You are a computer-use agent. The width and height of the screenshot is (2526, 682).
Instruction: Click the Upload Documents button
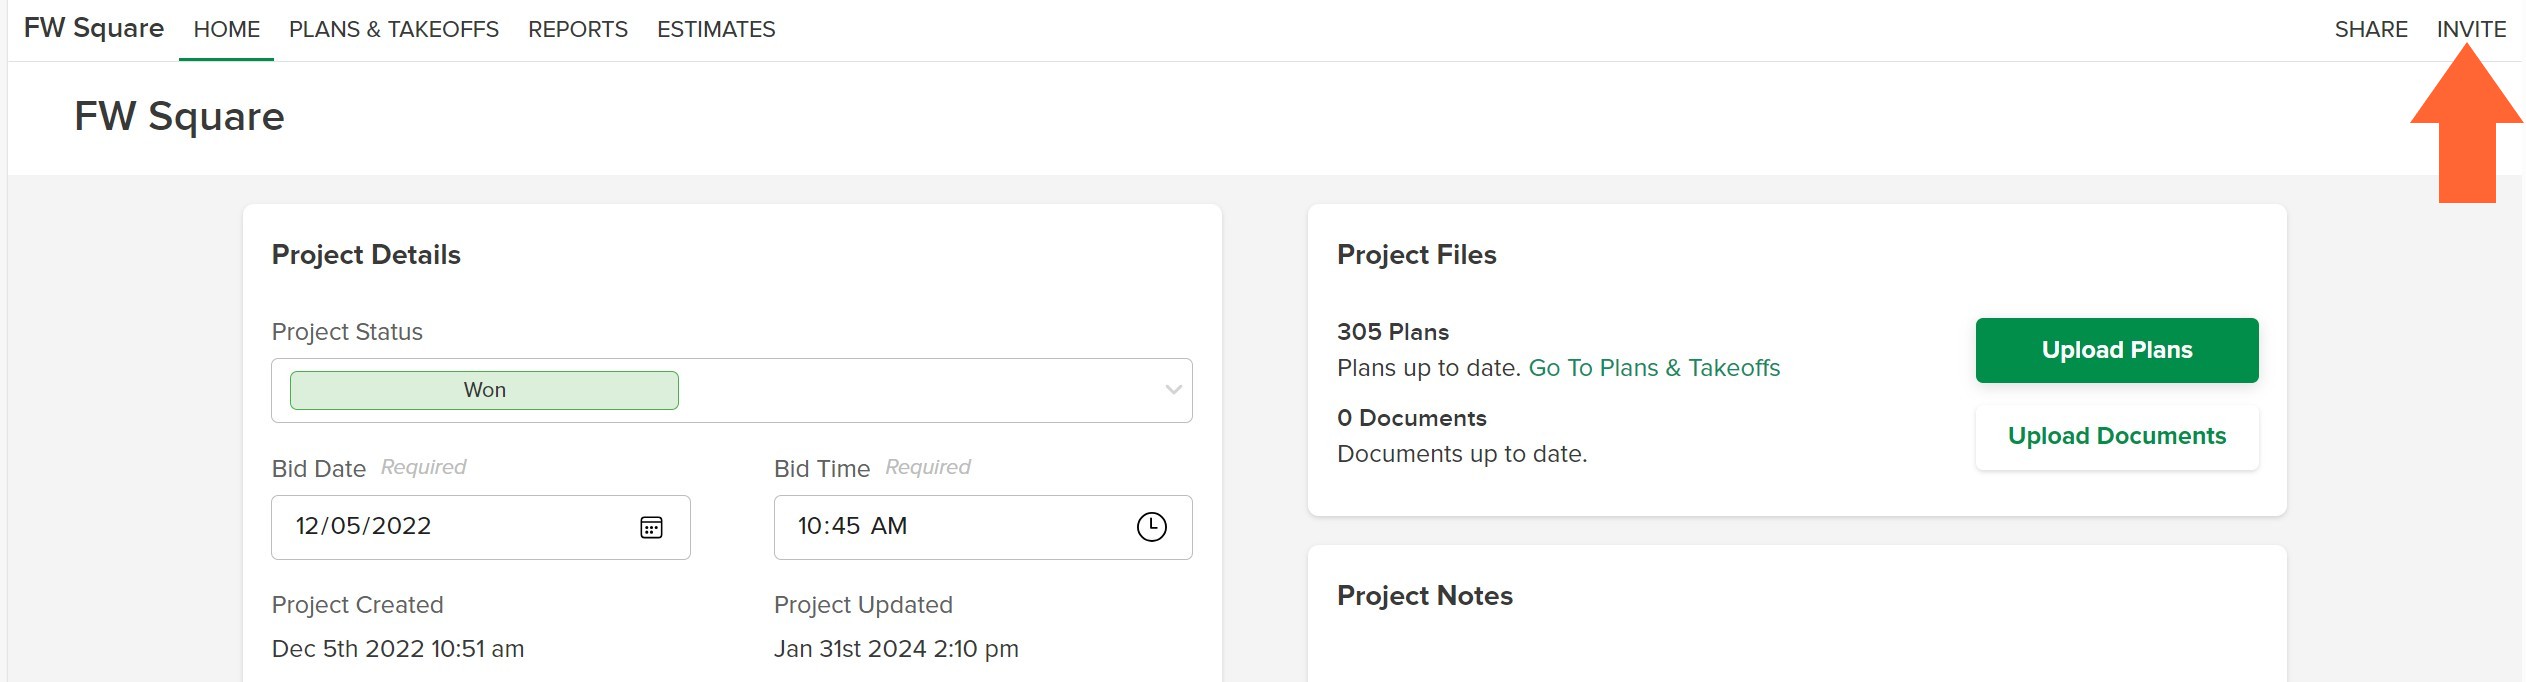2116,436
